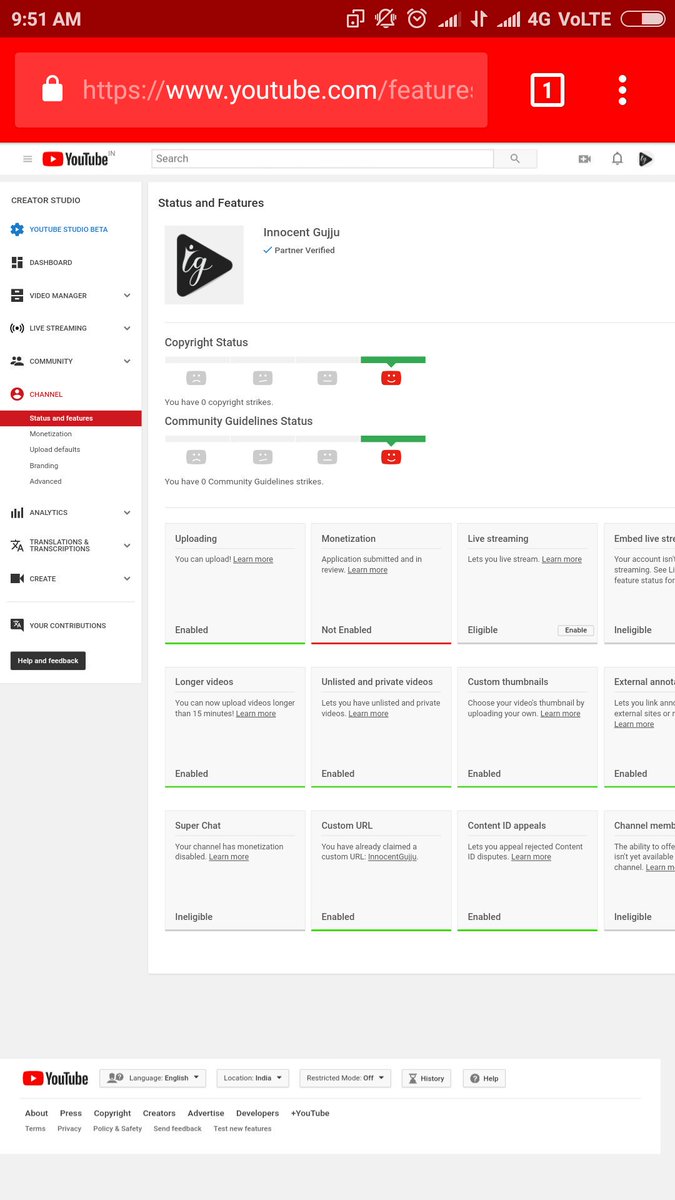Select Branding in Channel submenu

coord(44,465)
